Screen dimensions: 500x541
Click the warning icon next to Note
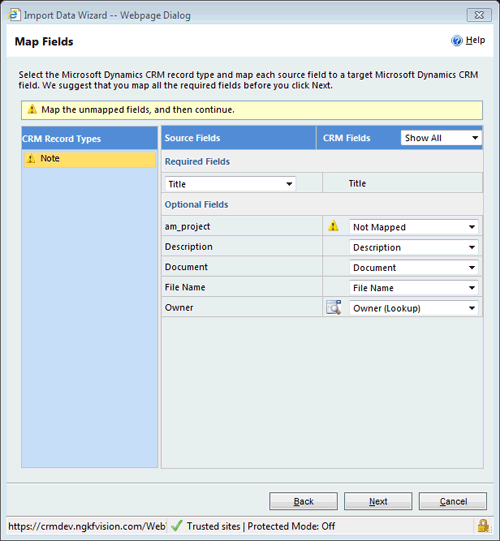pyautogui.click(x=31, y=159)
